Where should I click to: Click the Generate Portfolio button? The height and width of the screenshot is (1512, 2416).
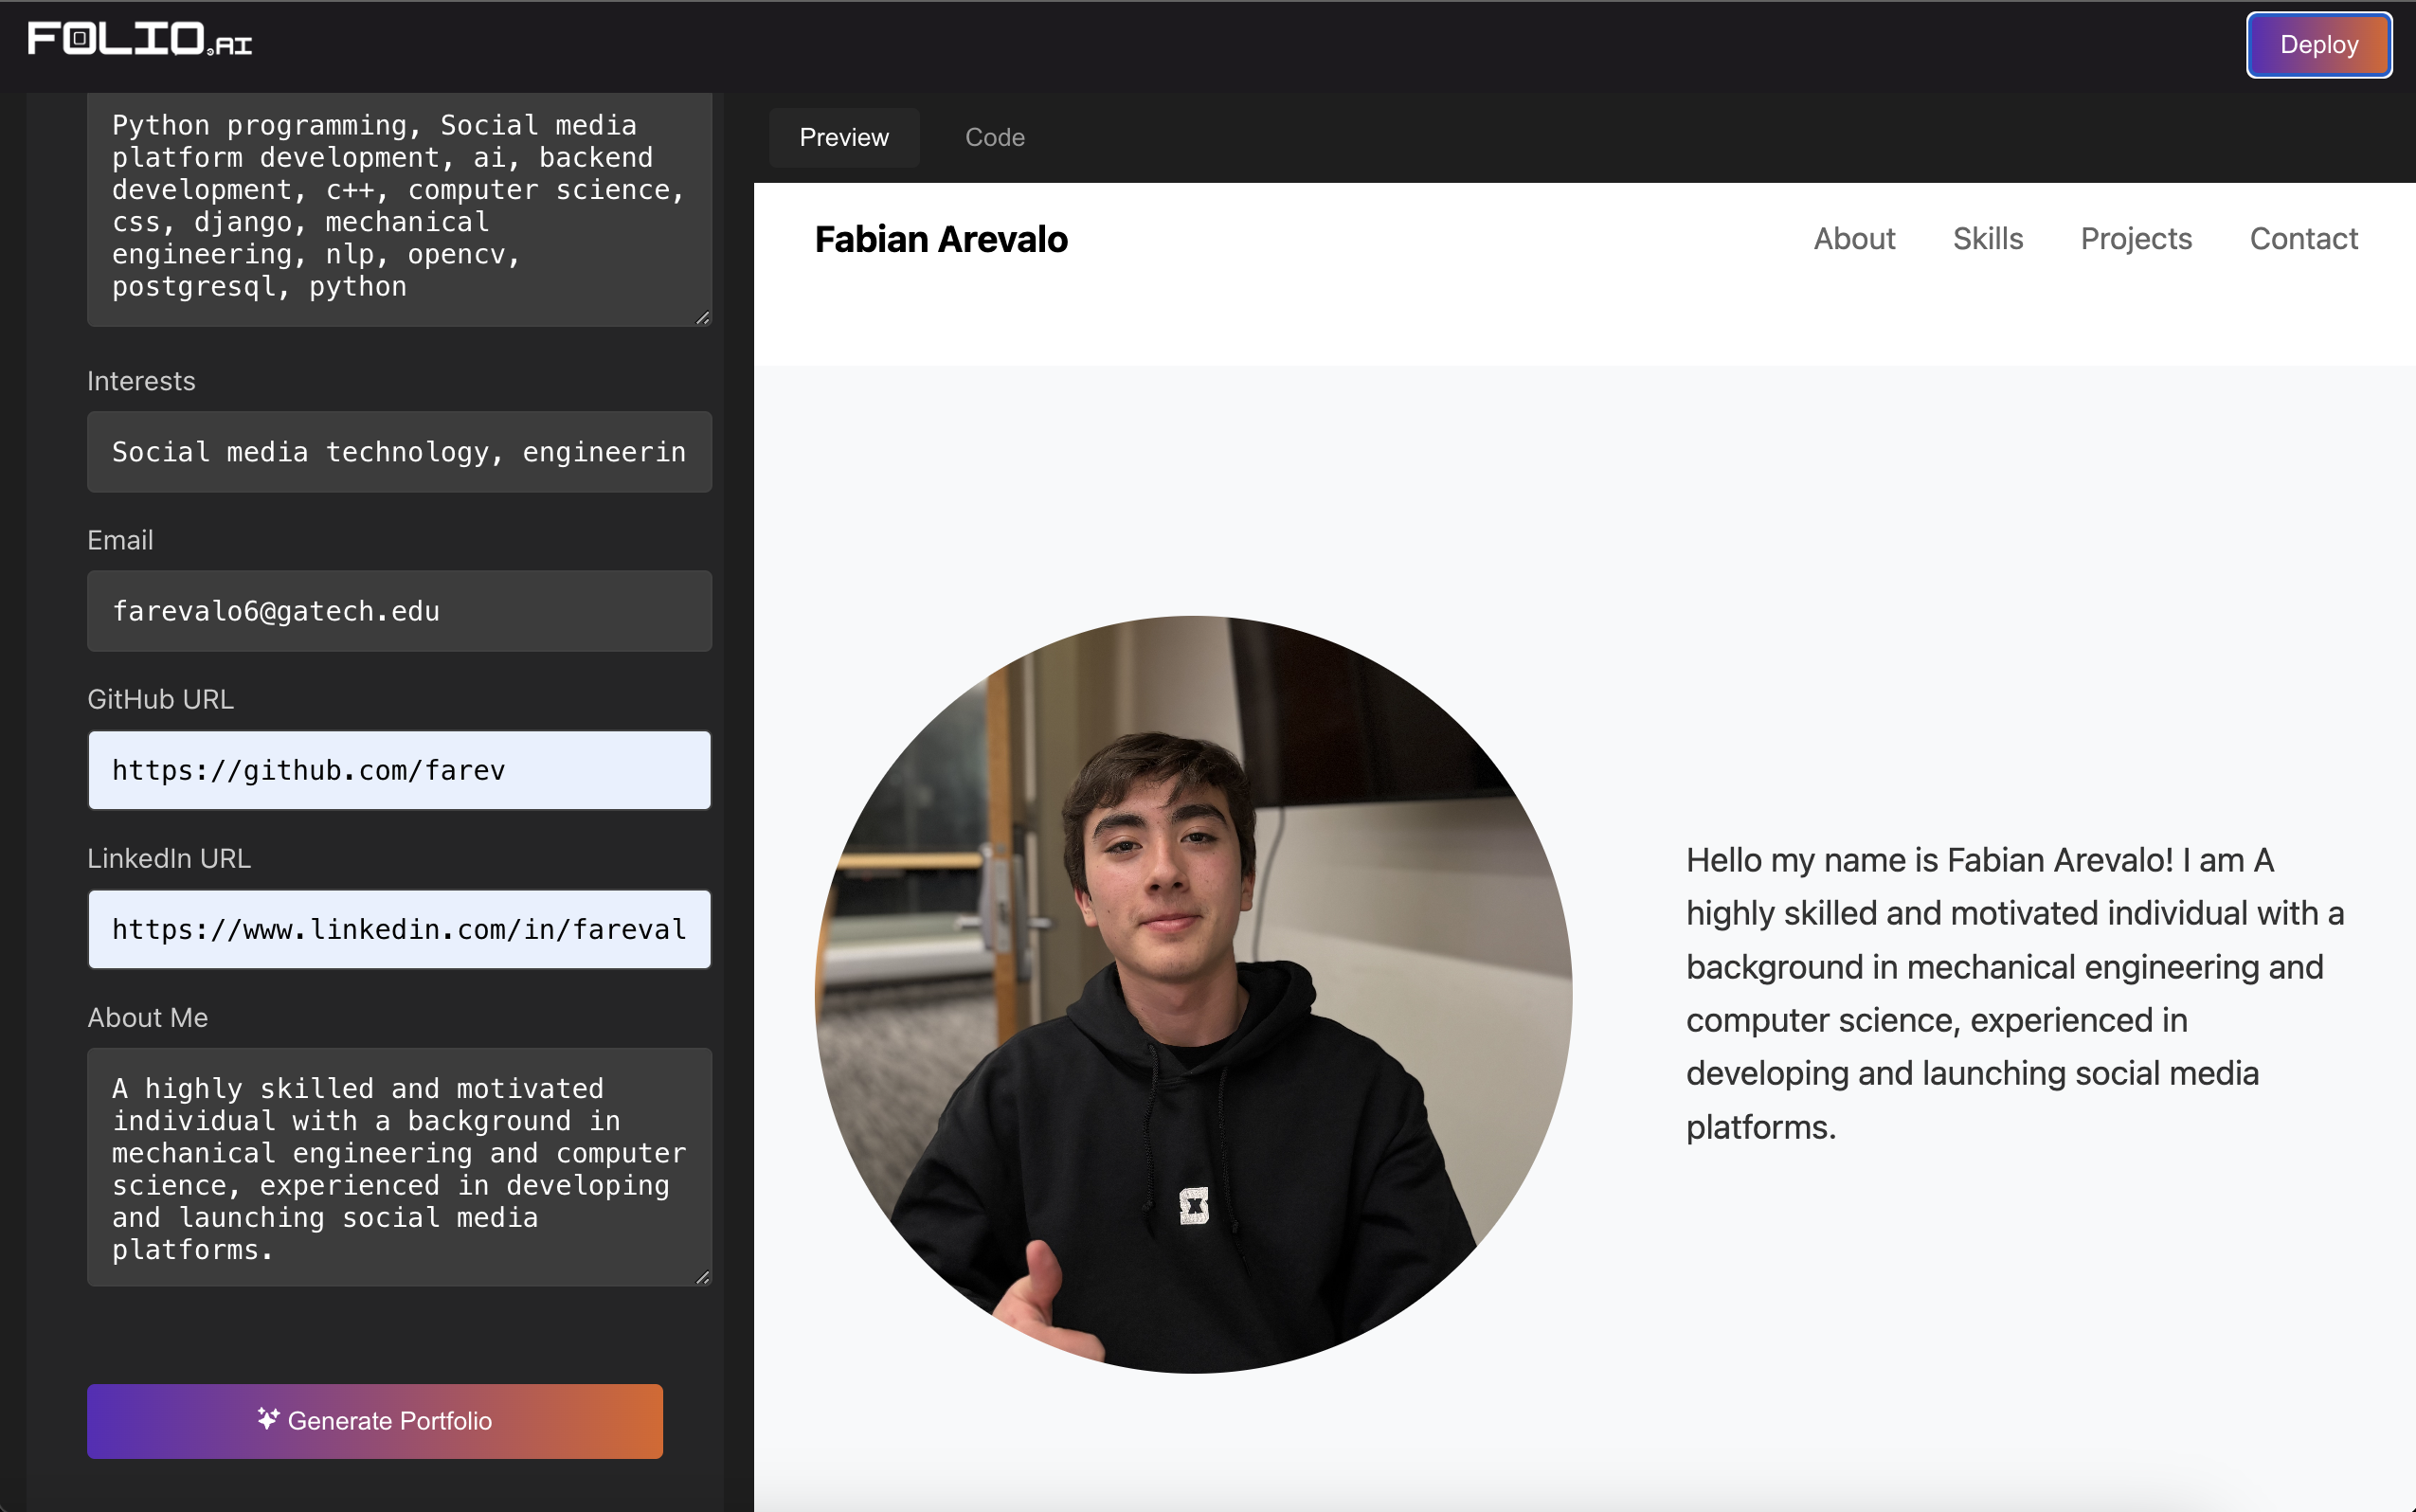click(375, 1421)
